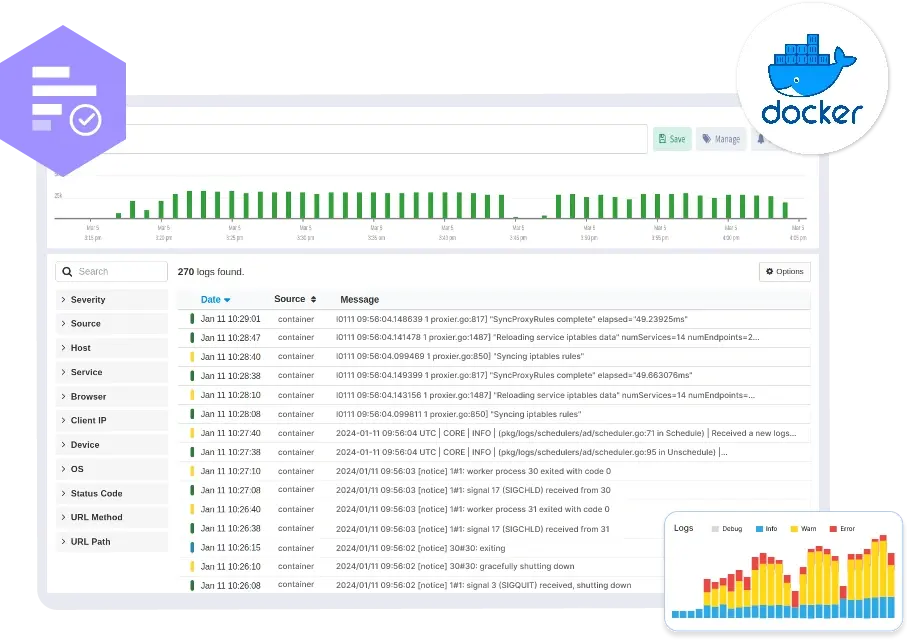Viewport: 908px width, 640px height.
Task: Open log row dated Jan 11 10:26:38
Action: click(423, 529)
